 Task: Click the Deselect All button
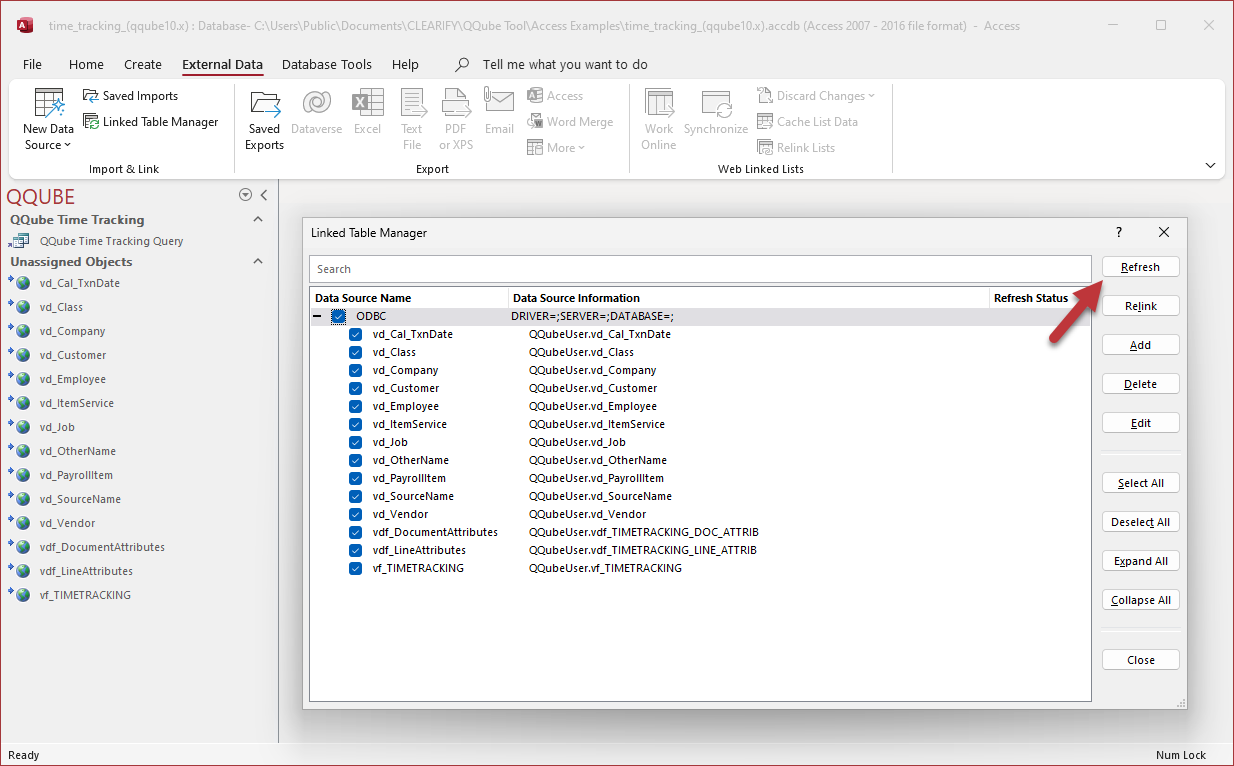(1140, 522)
